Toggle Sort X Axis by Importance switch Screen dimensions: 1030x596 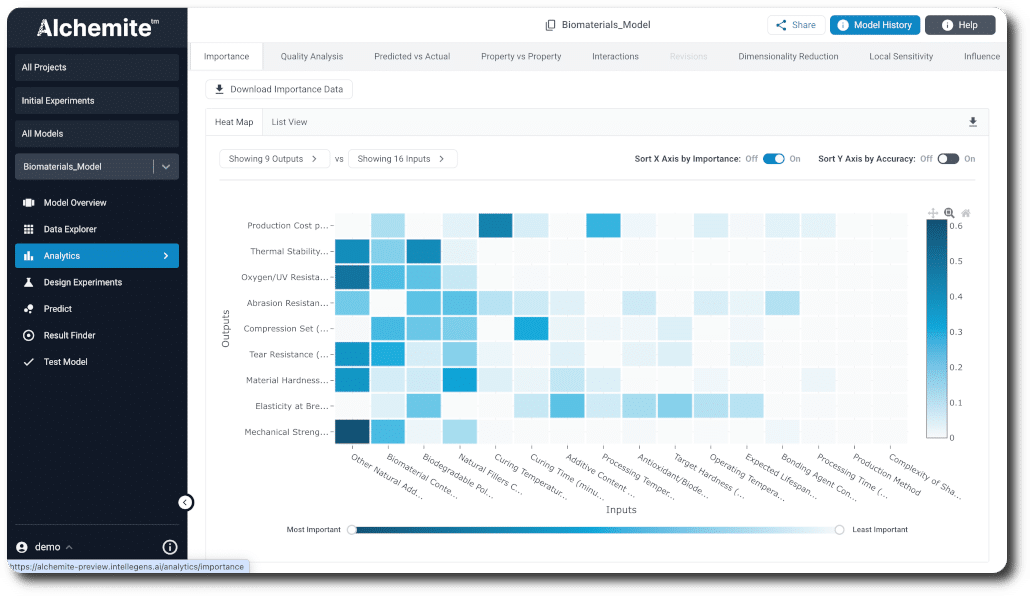point(774,159)
